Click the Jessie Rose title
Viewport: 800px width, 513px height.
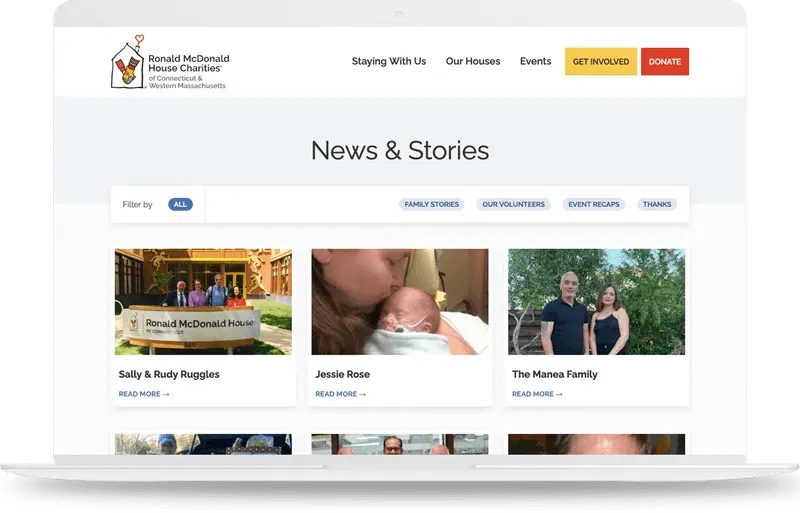(342, 374)
